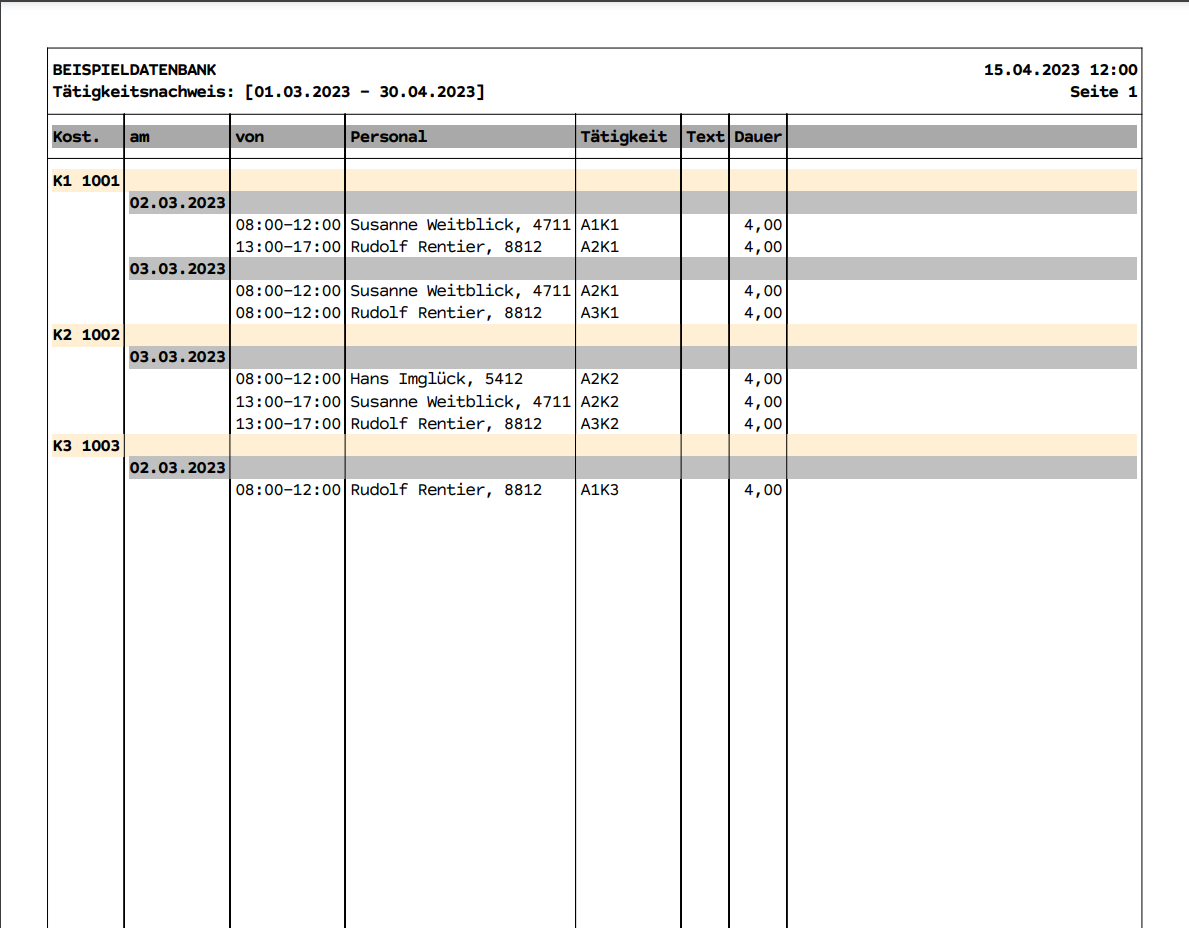Select the Kost. column header
This screenshot has width=1189, height=928.
(x=77, y=137)
